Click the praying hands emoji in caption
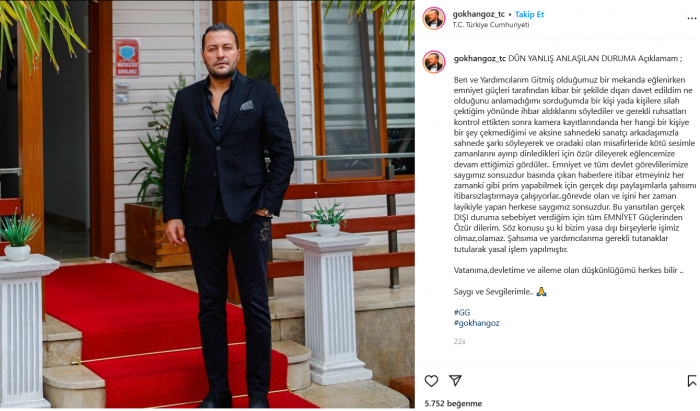700x411 pixels. (541, 292)
